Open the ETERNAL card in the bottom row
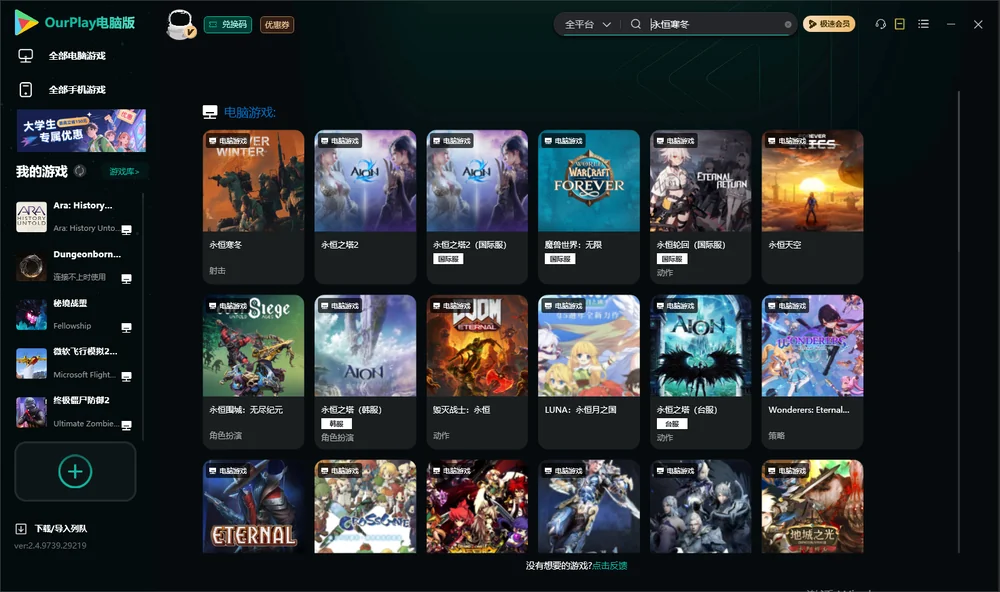1000x592 pixels. pos(253,507)
